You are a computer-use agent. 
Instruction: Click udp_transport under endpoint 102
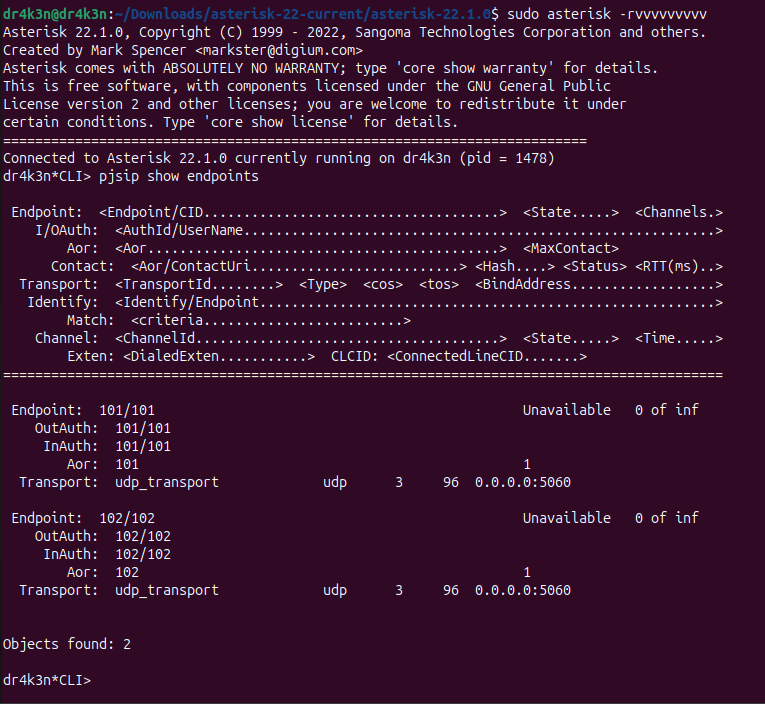click(167, 590)
